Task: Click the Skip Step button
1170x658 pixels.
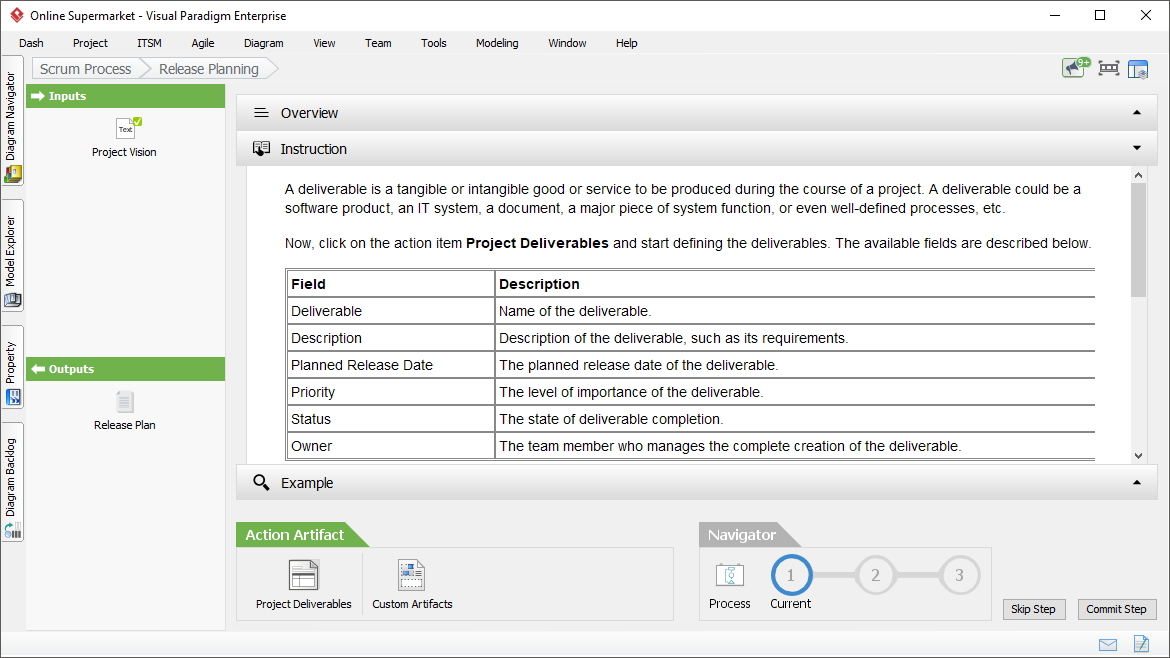Action: point(1033,610)
